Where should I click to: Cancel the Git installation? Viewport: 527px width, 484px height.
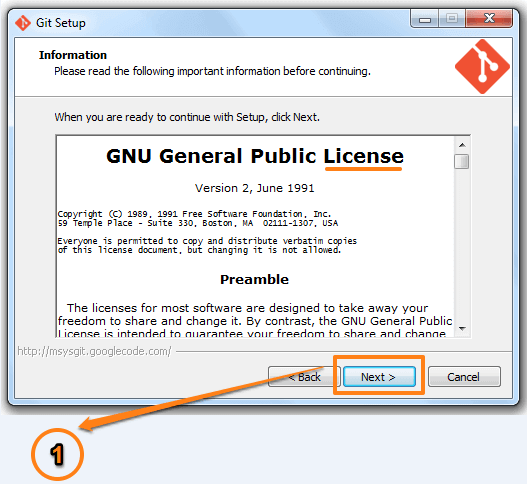(464, 377)
